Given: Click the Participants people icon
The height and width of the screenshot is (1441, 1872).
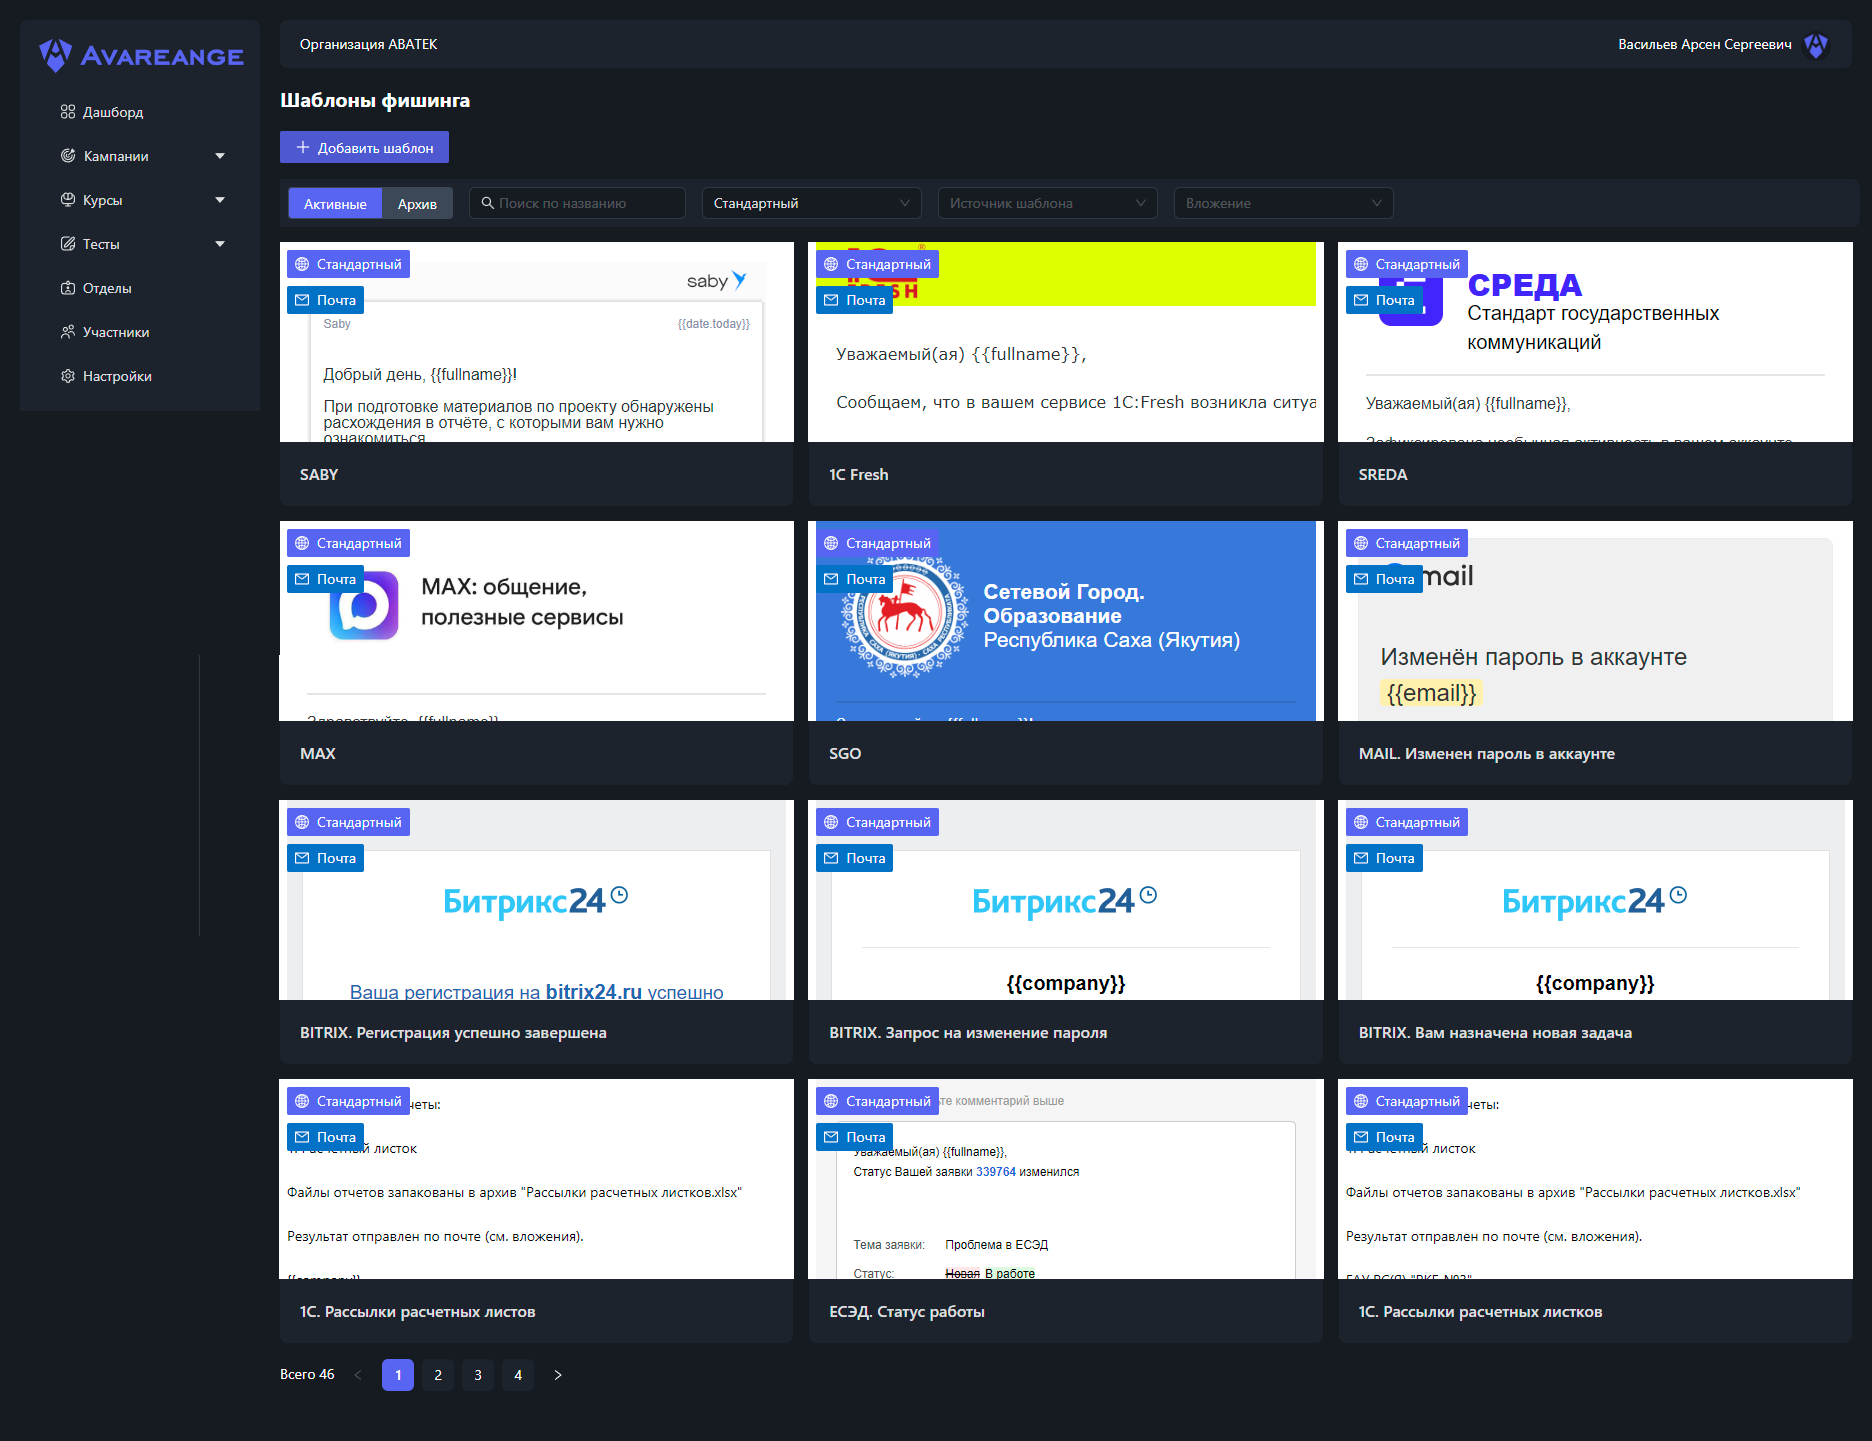Looking at the screenshot, I should coord(68,332).
